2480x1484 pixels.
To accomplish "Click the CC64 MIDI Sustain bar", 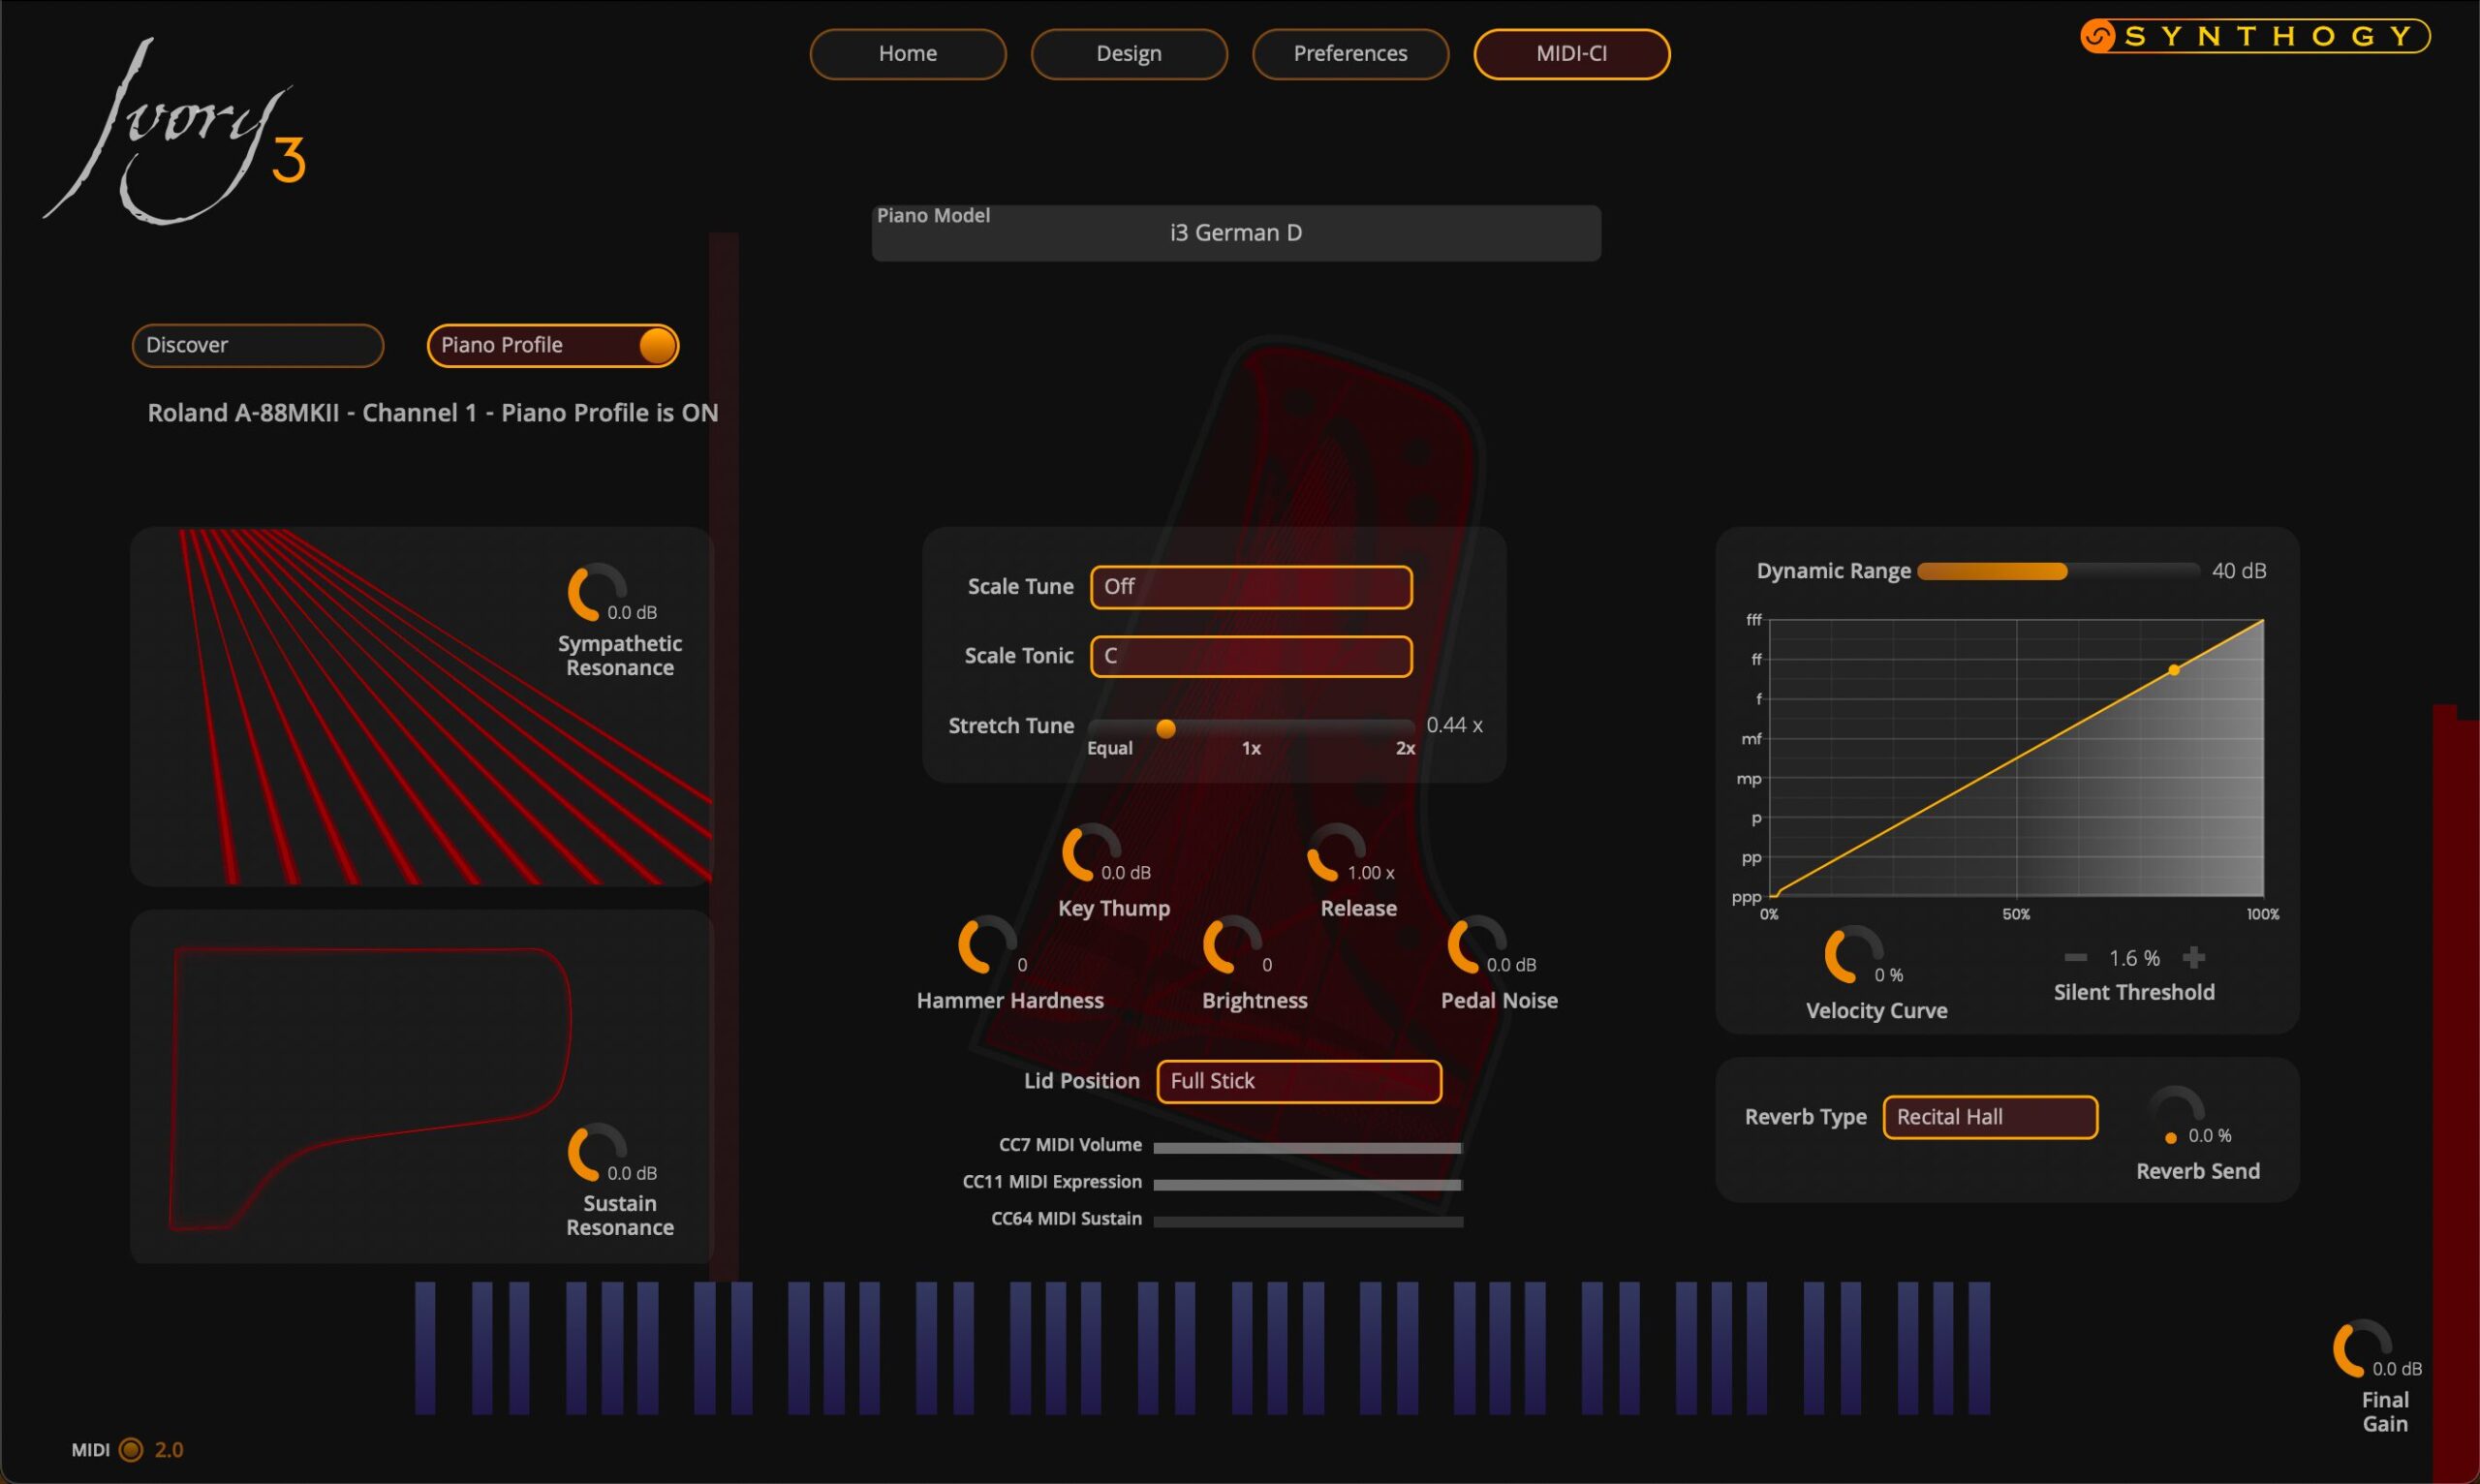I will tap(1308, 1222).
